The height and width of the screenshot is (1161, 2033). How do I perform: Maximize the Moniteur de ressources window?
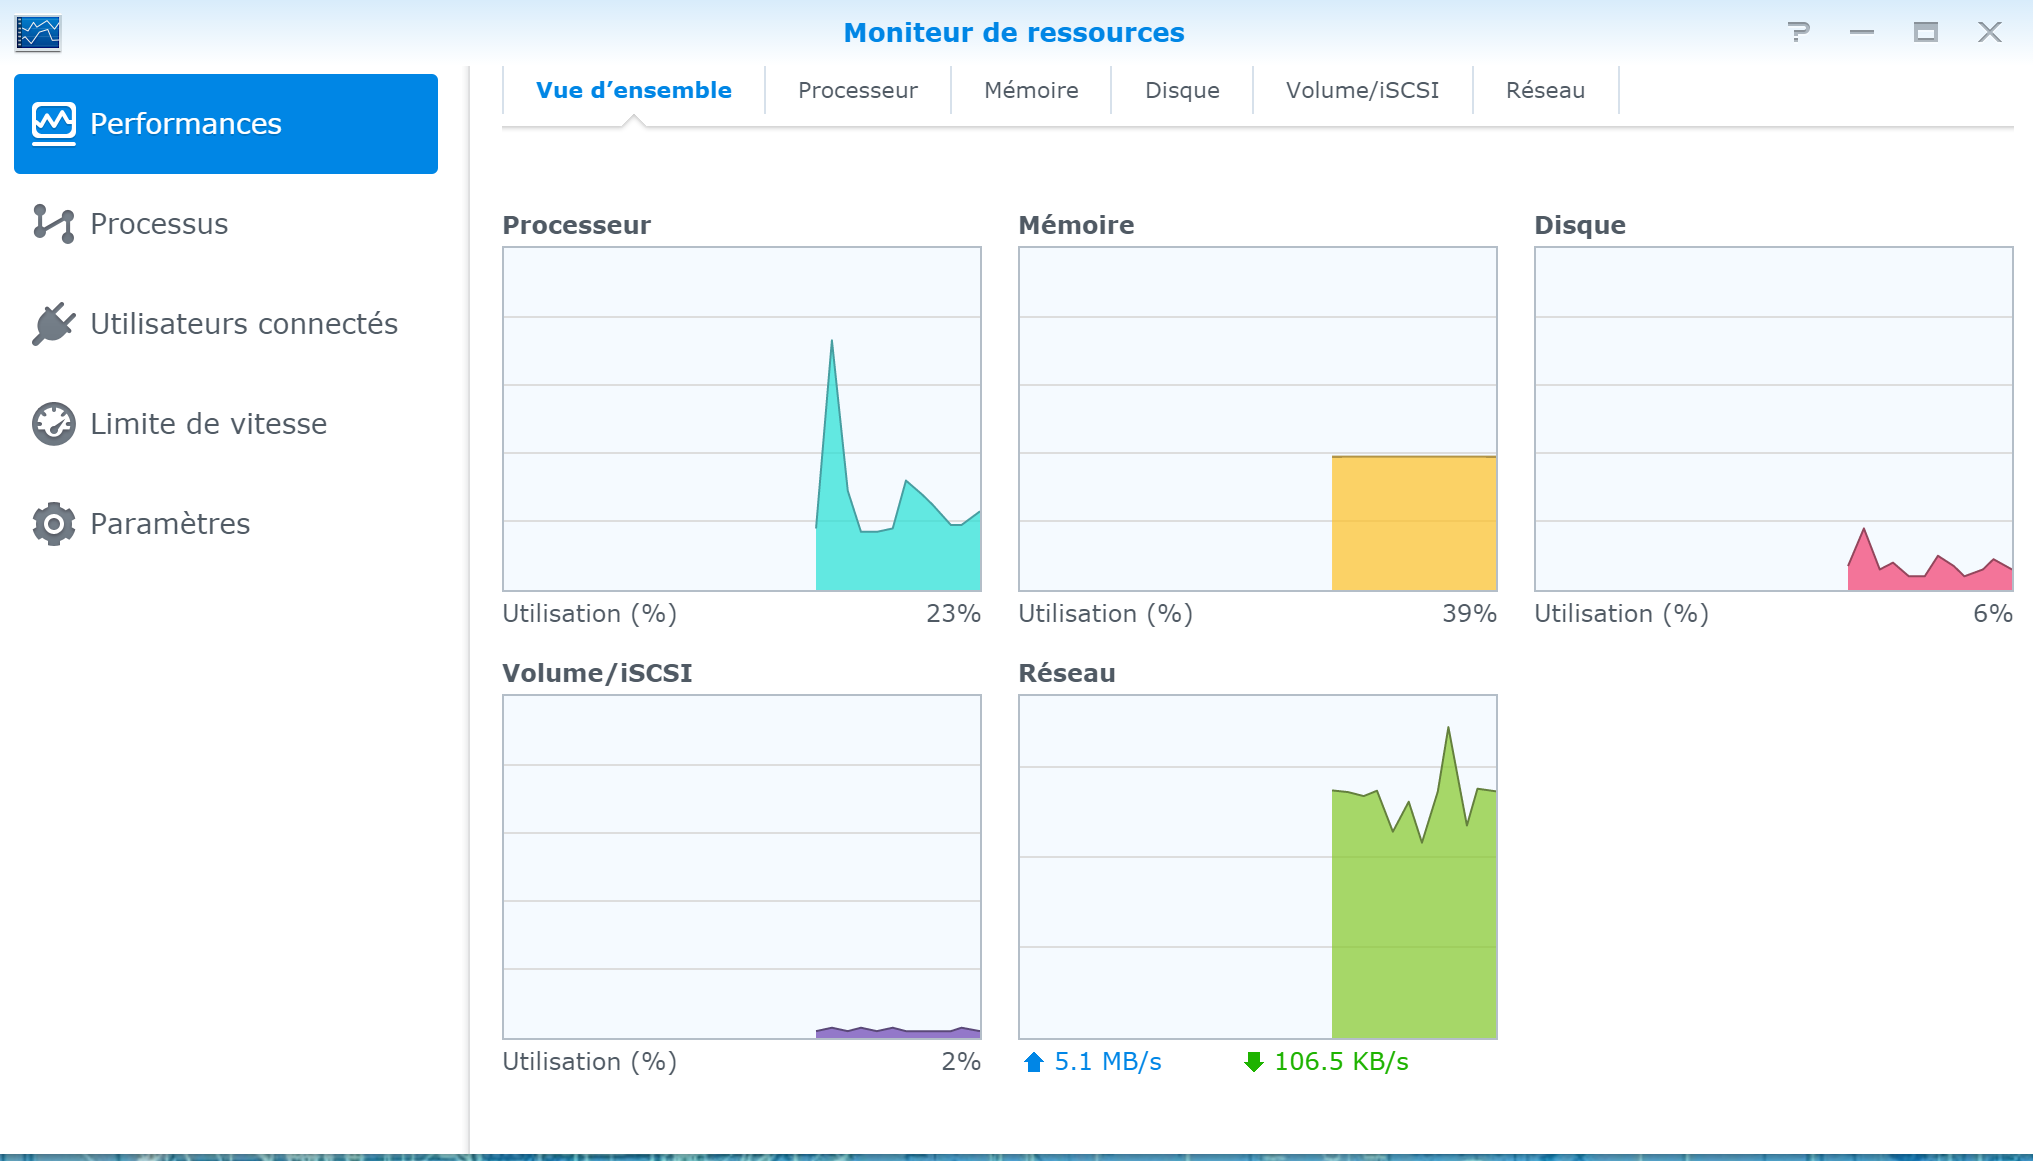1925,32
